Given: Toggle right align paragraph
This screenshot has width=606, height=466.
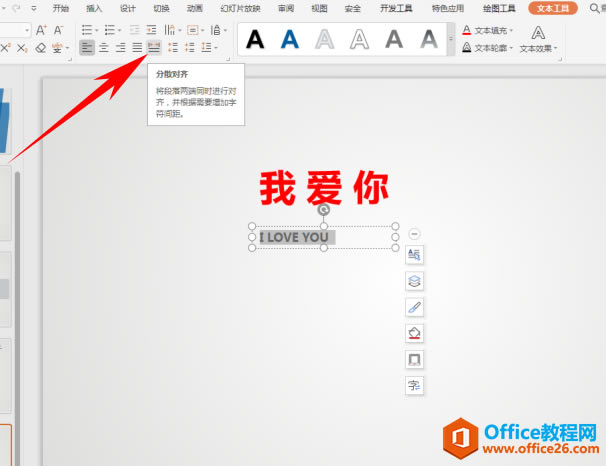Looking at the screenshot, I should coord(121,48).
